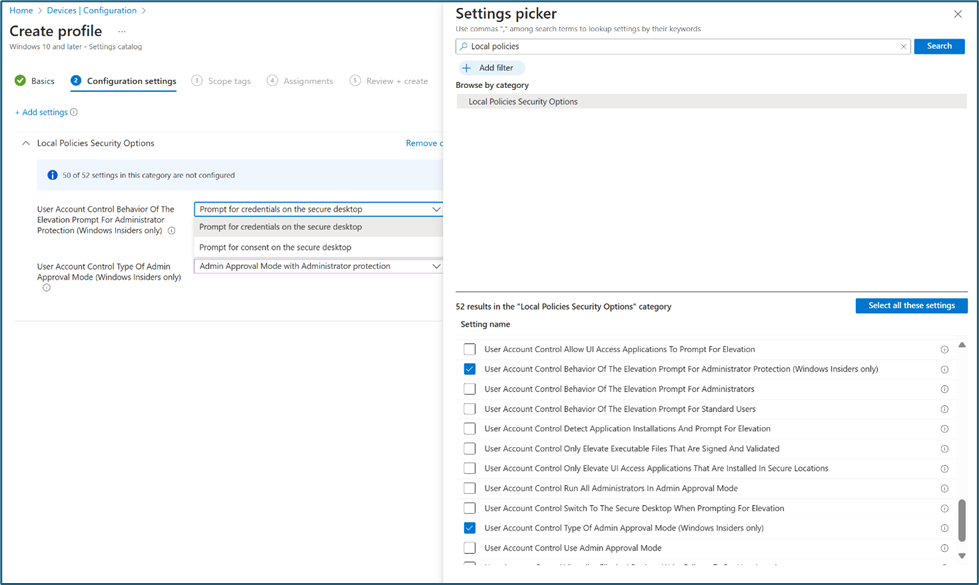Viewport: 979px width, 585px height.
Task: Select Prompt for consent on the secure desktop
Action: [x=275, y=247]
